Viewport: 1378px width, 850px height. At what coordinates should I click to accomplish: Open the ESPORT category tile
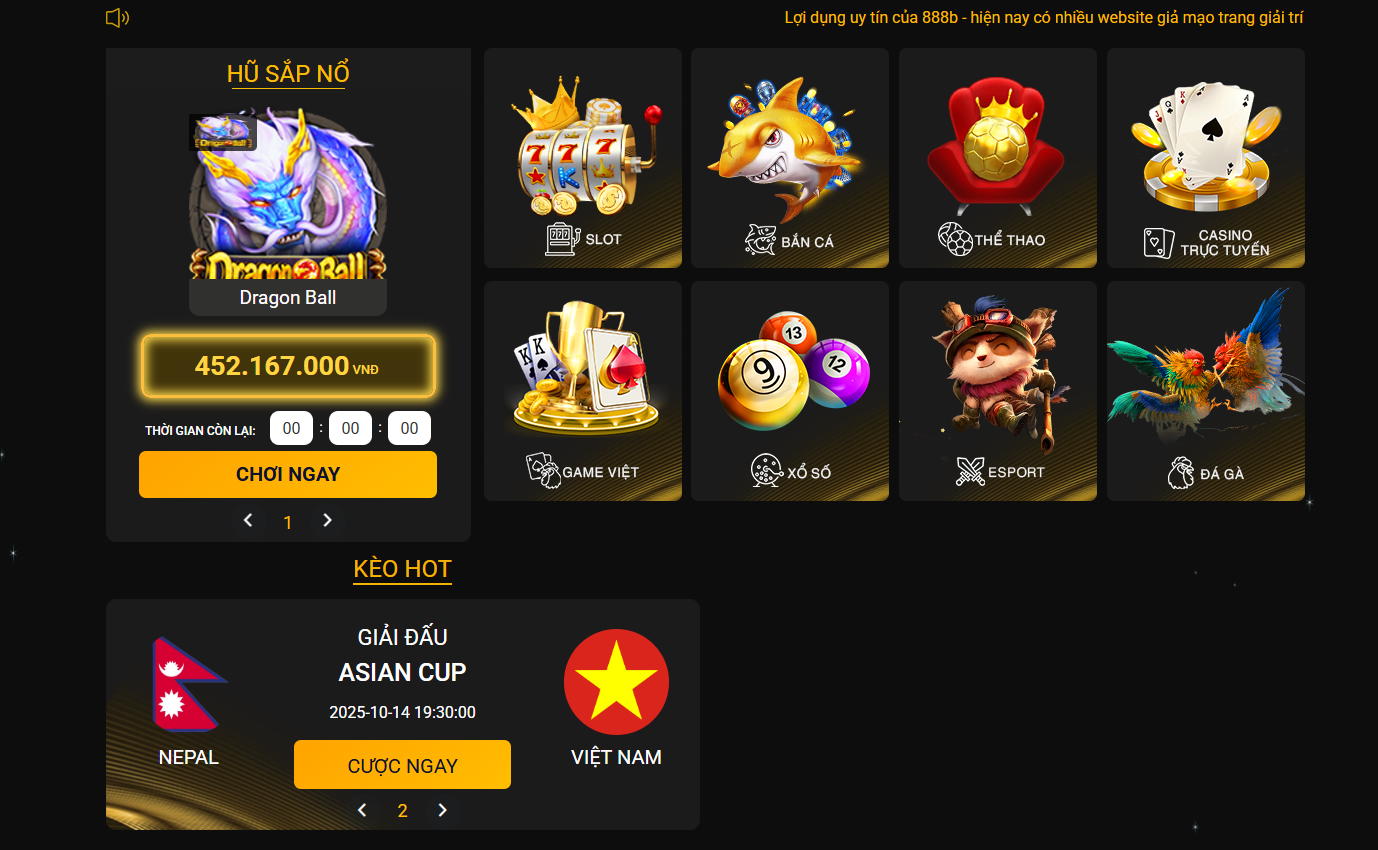[998, 391]
